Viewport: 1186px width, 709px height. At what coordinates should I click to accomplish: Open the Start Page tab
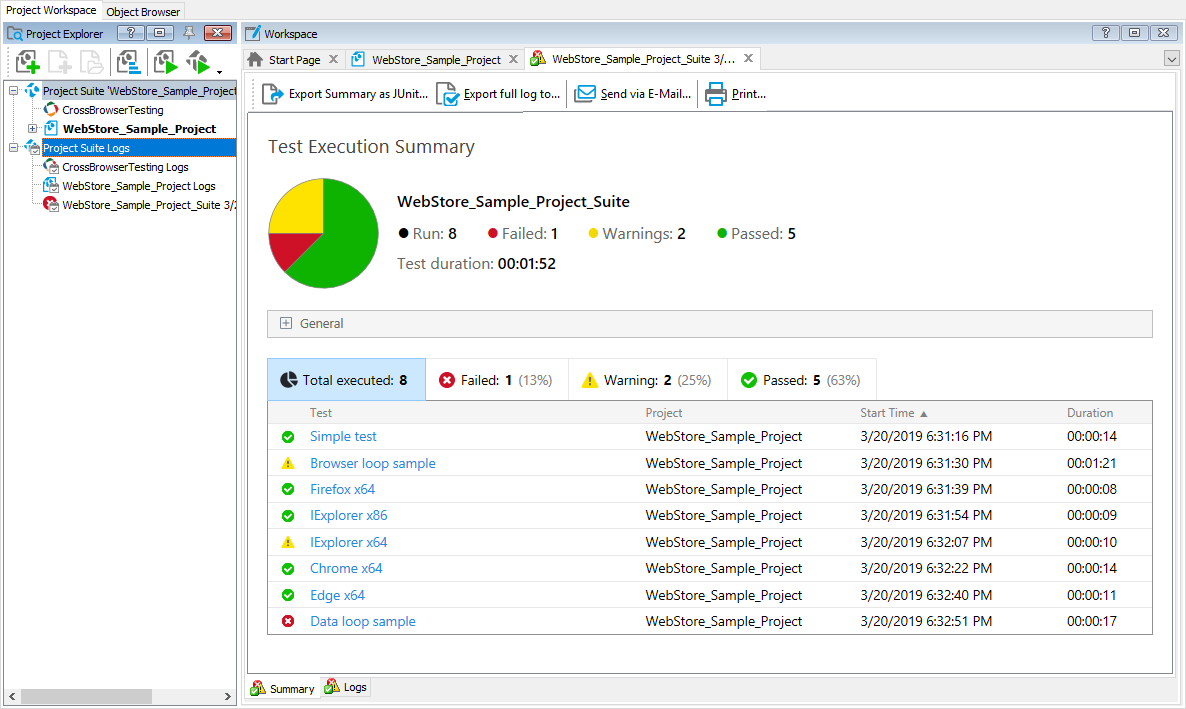click(293, 58)
